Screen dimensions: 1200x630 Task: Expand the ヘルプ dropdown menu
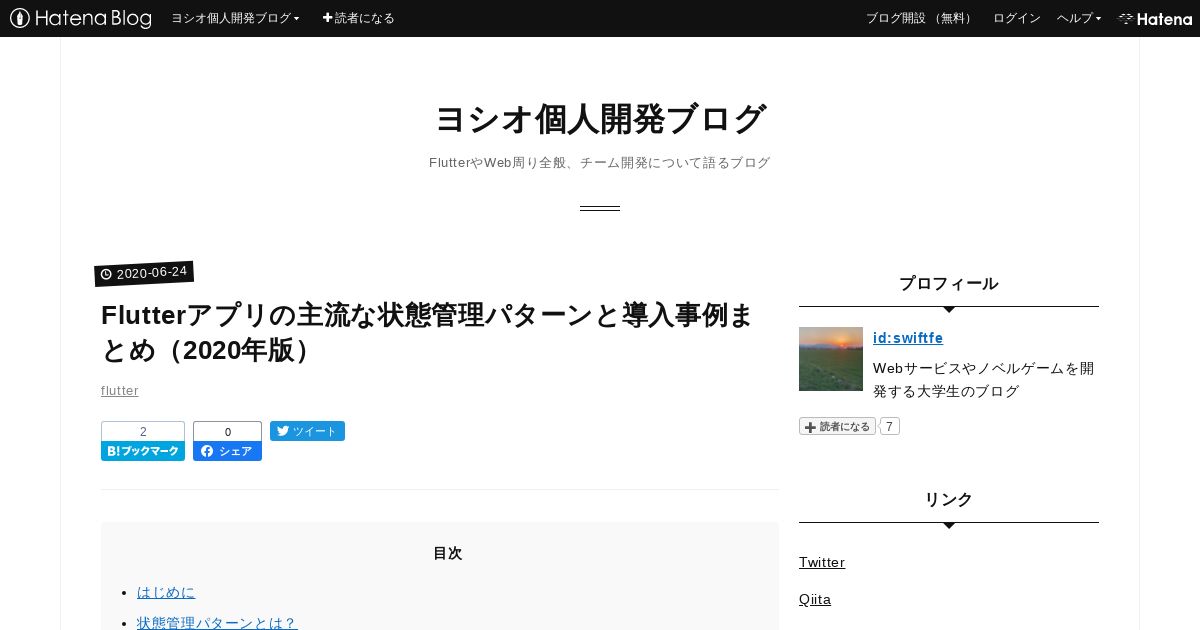pyautogui.click(x=1079, y=18)
